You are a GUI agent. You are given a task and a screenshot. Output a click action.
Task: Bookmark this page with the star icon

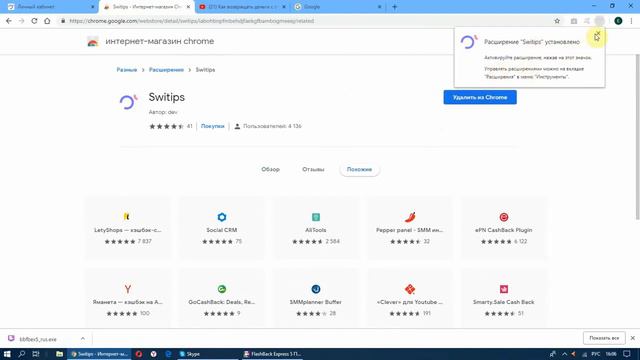click(557, 21)
